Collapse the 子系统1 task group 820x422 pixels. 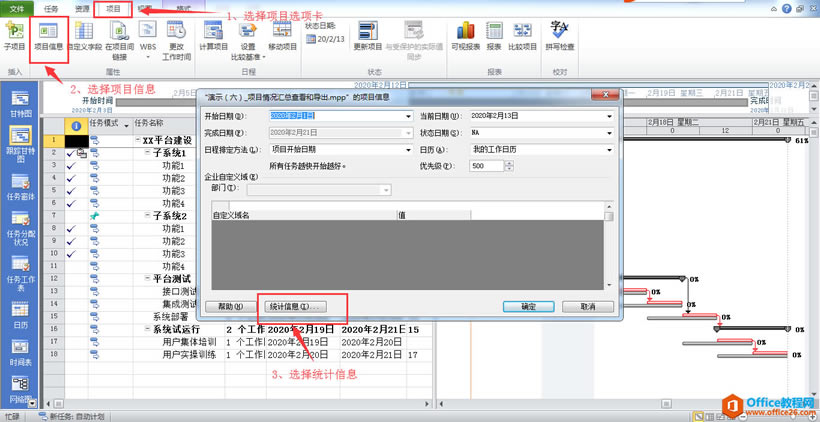coord(148,153)
